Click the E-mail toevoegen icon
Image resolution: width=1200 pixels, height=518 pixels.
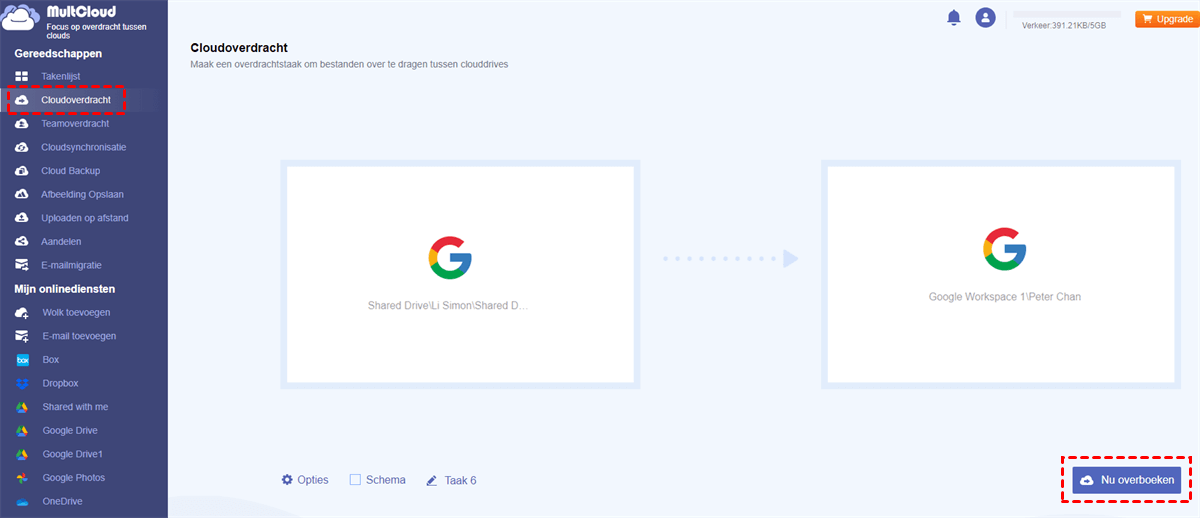click(x=22, y=336)
